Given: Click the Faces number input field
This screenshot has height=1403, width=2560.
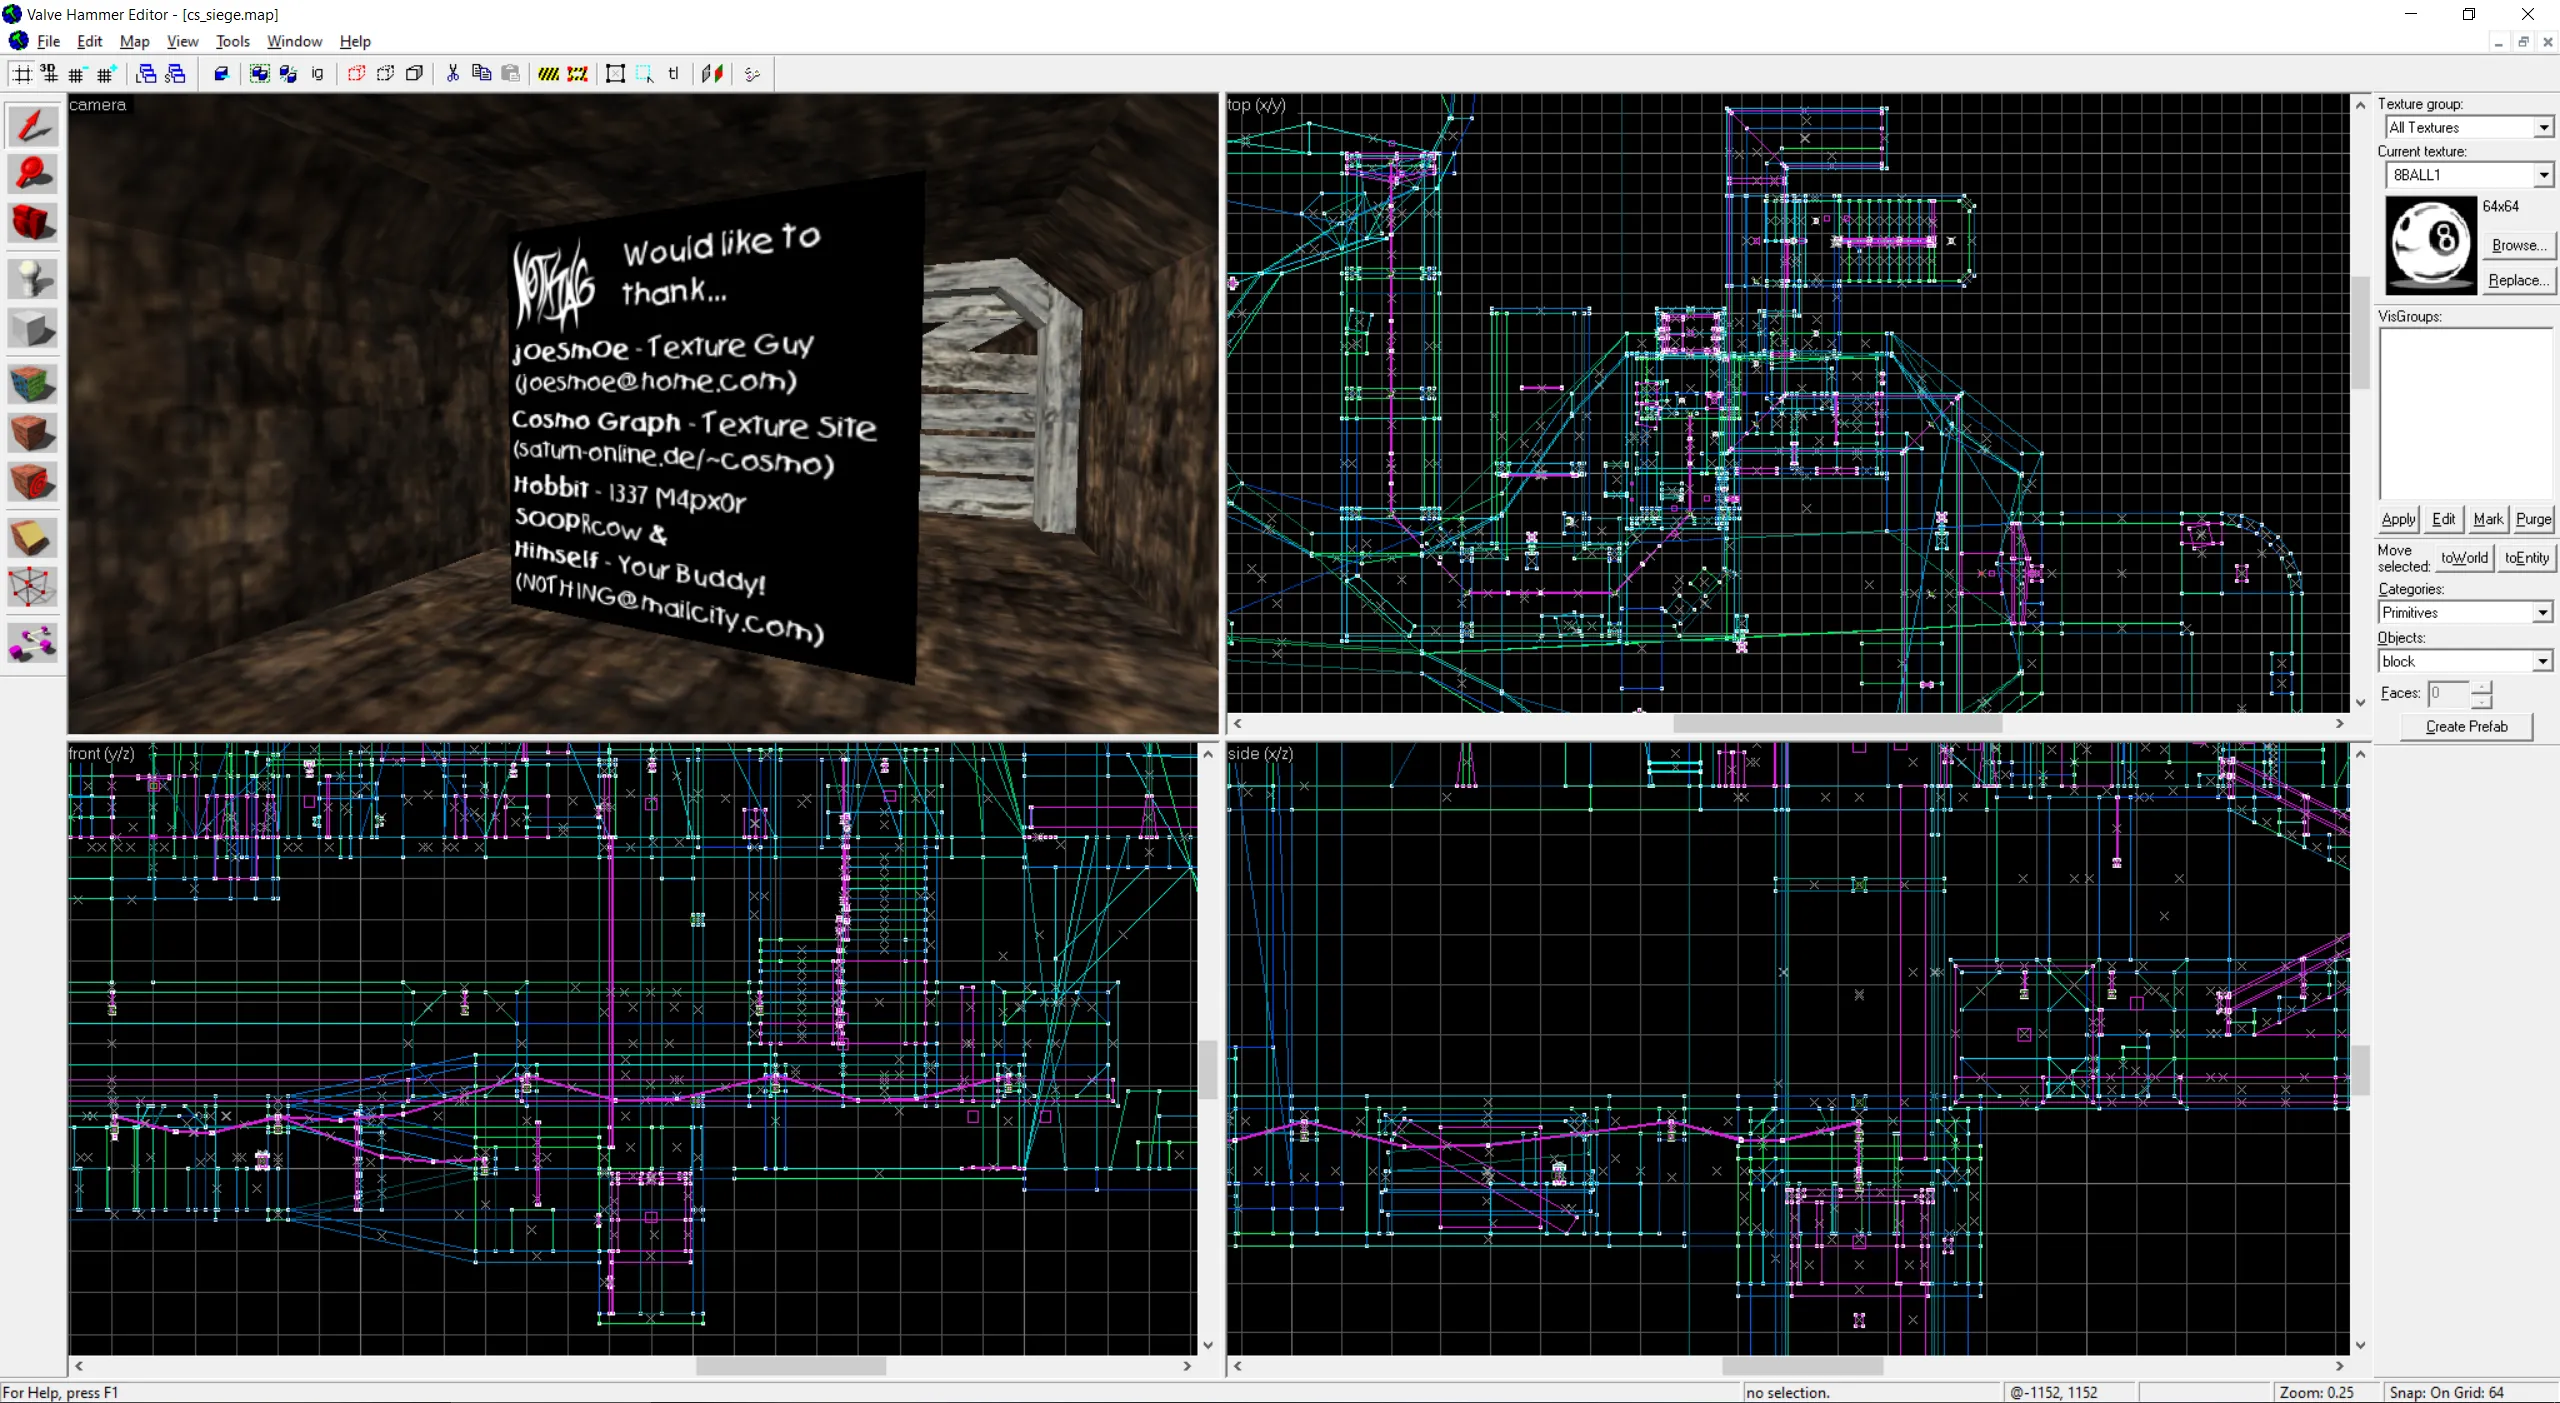Looking at the screenshot, I should point(2449,693).
